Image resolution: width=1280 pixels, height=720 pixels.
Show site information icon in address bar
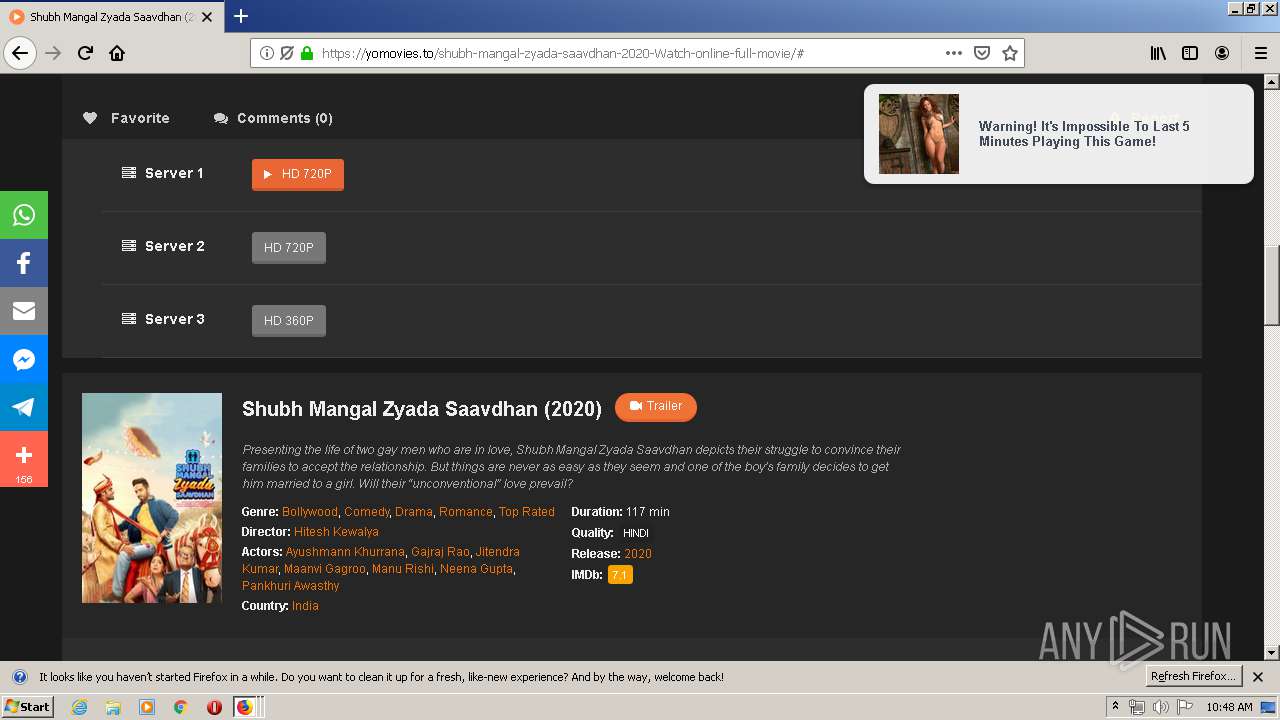pos(267,53)
